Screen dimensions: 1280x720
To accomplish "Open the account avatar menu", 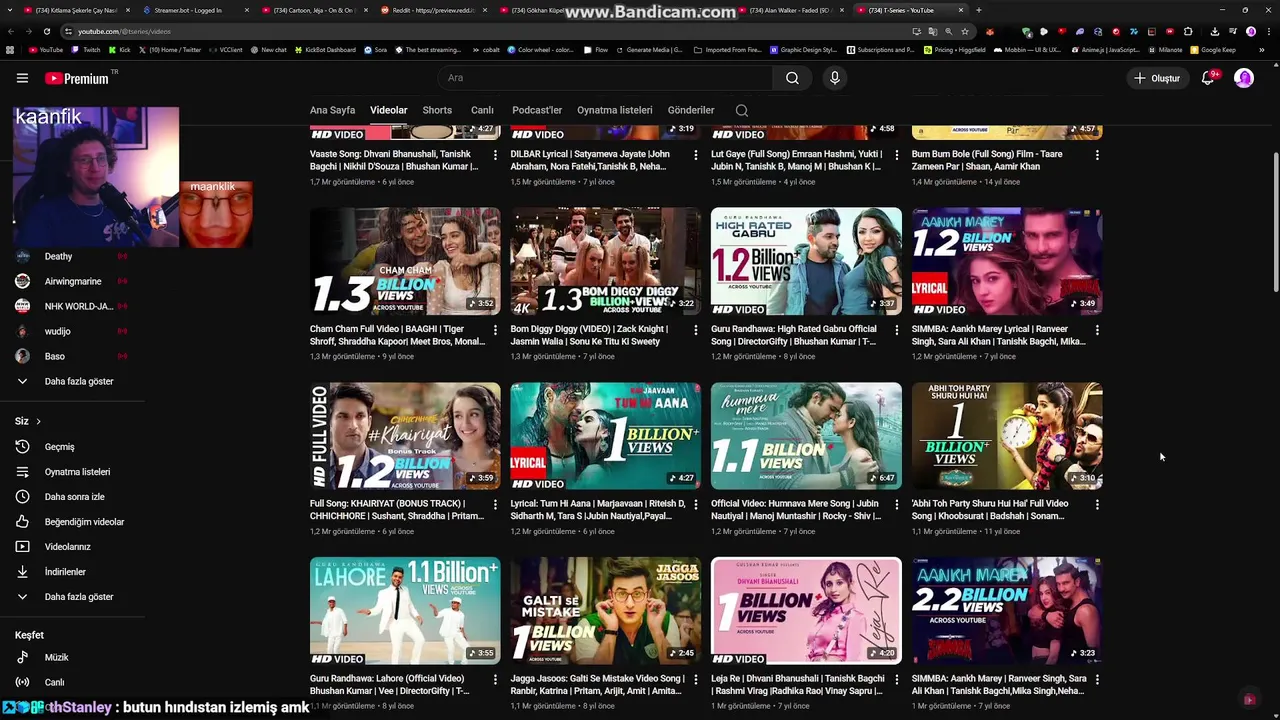I will 1244,78.
